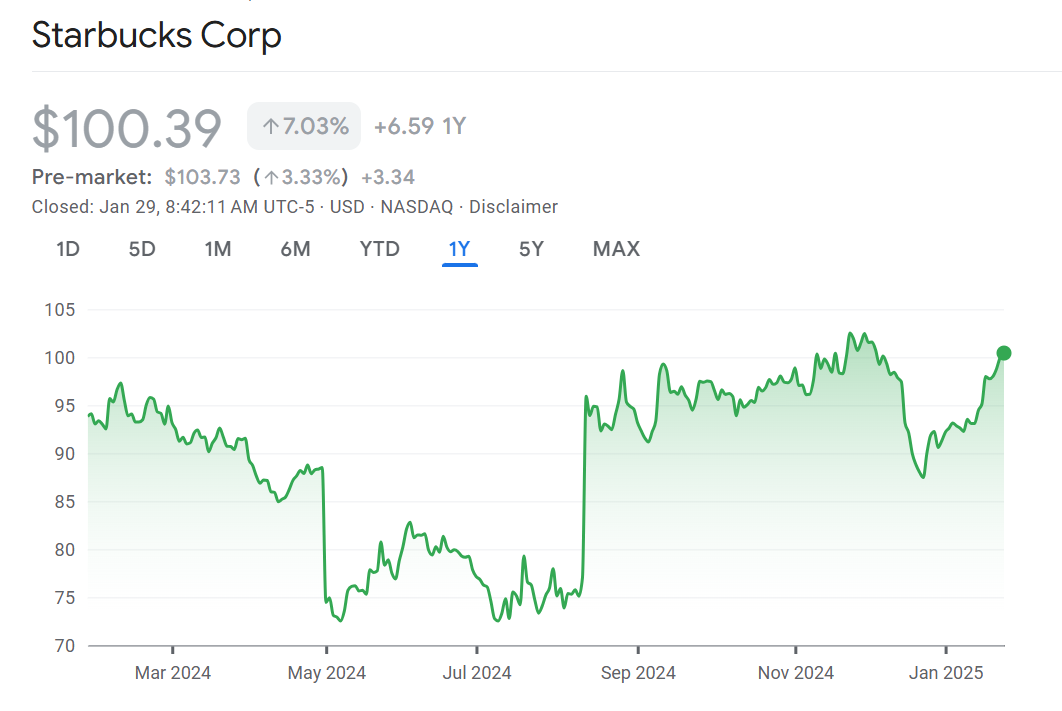The width and height of the screenshot is (1062, 711).
Task: Click the up arrow in the 7.03% badge
Action: click(x=269, y=127)
